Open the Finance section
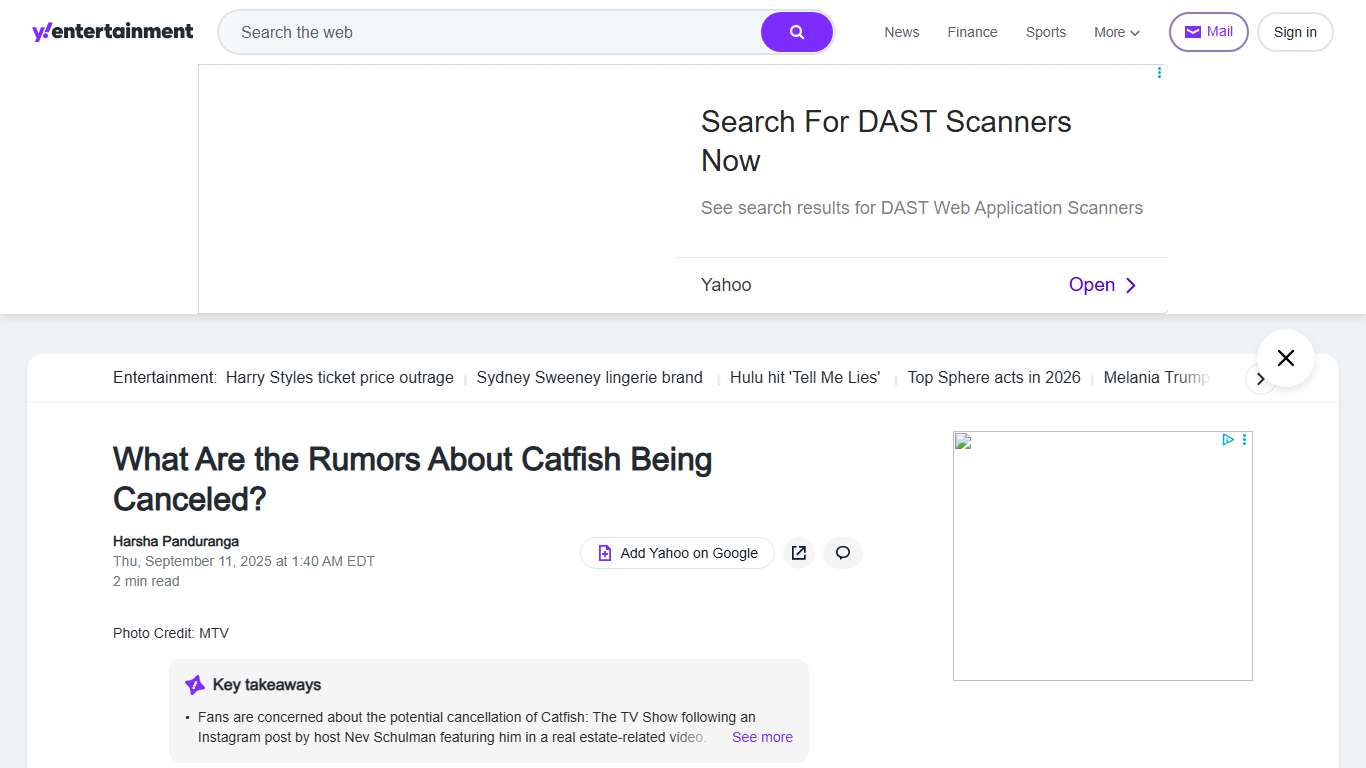Screen dimensions: 1366x768 point(971,32)
